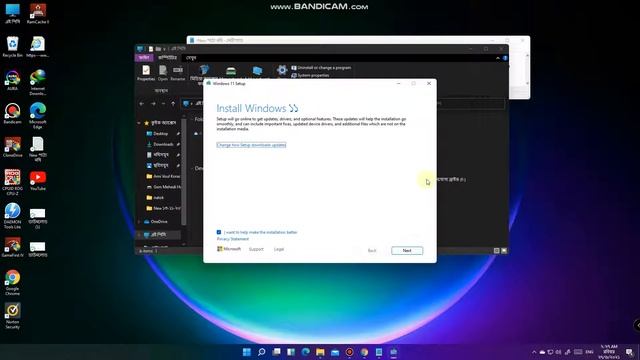Open the first purple ribbon tab in Explorer
The width and height of the screenshot is (640, 360).
coord(144,58)
